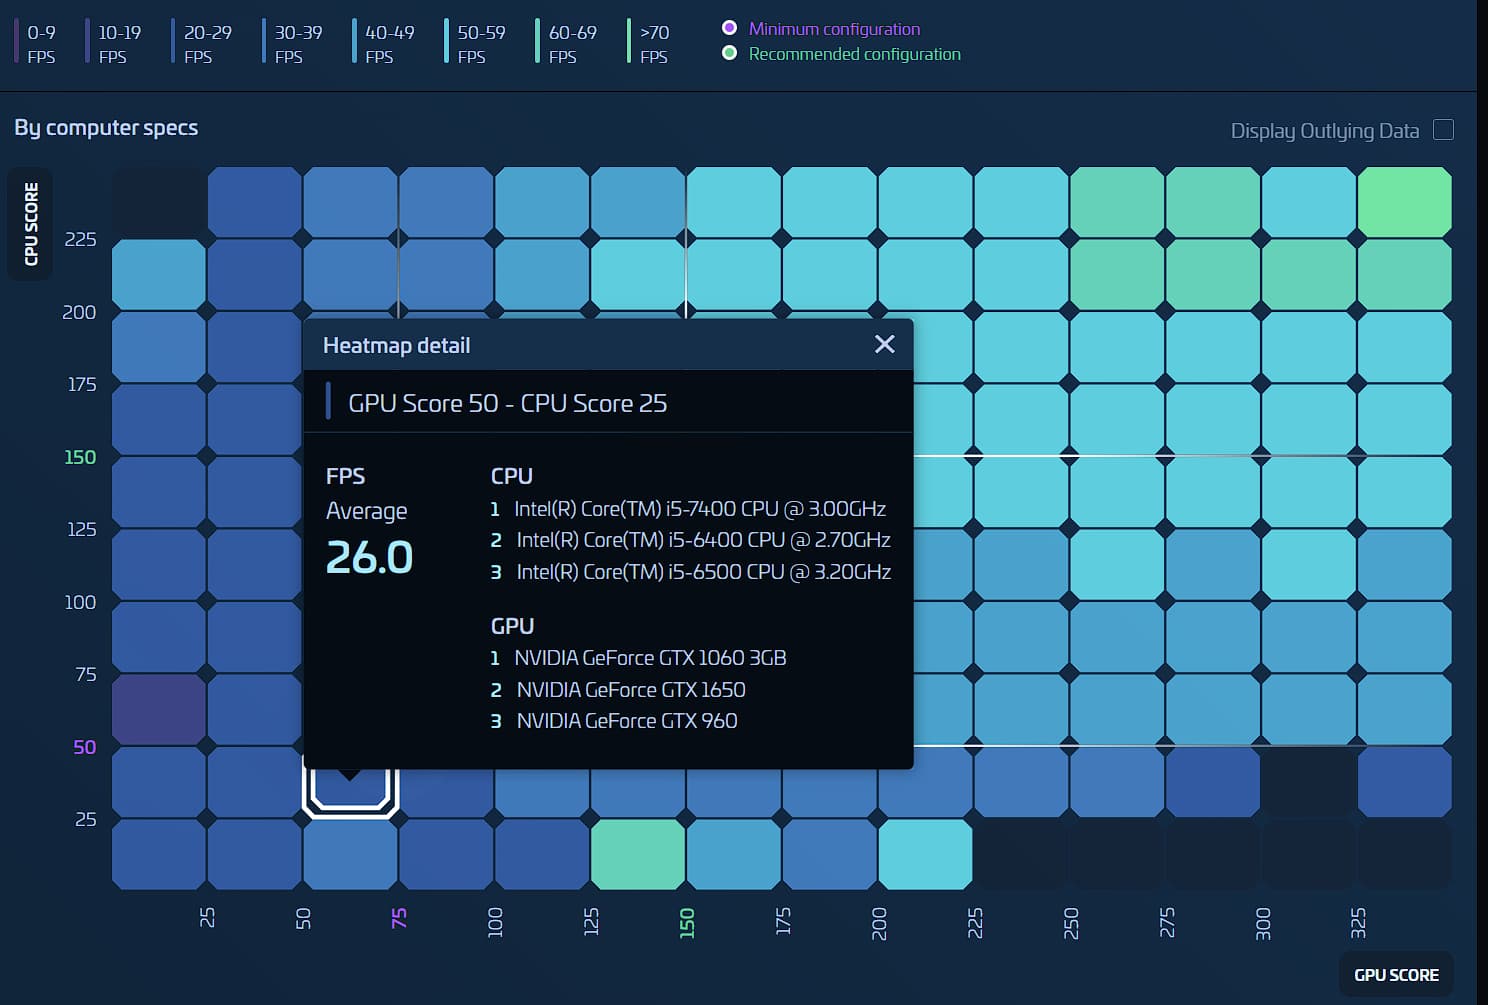Select the heatmap cell GPU 150, CPU 225
The width and height of the screenshot is (1488, 1005).
pyautogui.click(x=733, y=202)
